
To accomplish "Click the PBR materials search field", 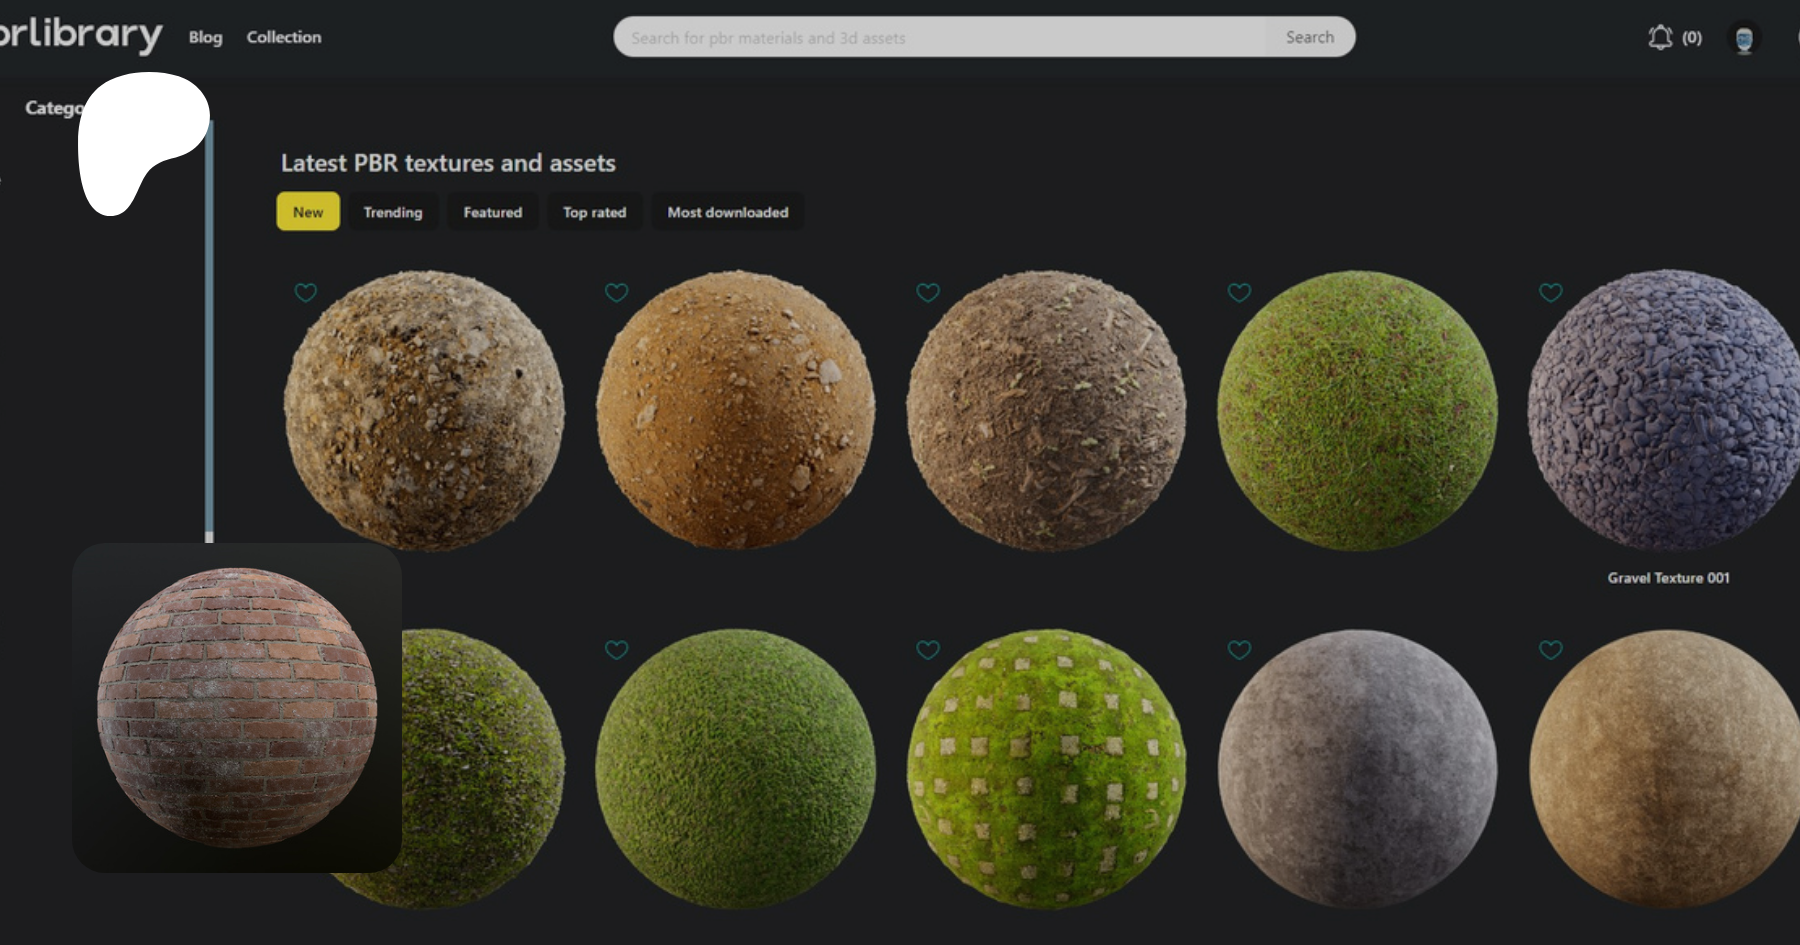I will tap(940, 37).
